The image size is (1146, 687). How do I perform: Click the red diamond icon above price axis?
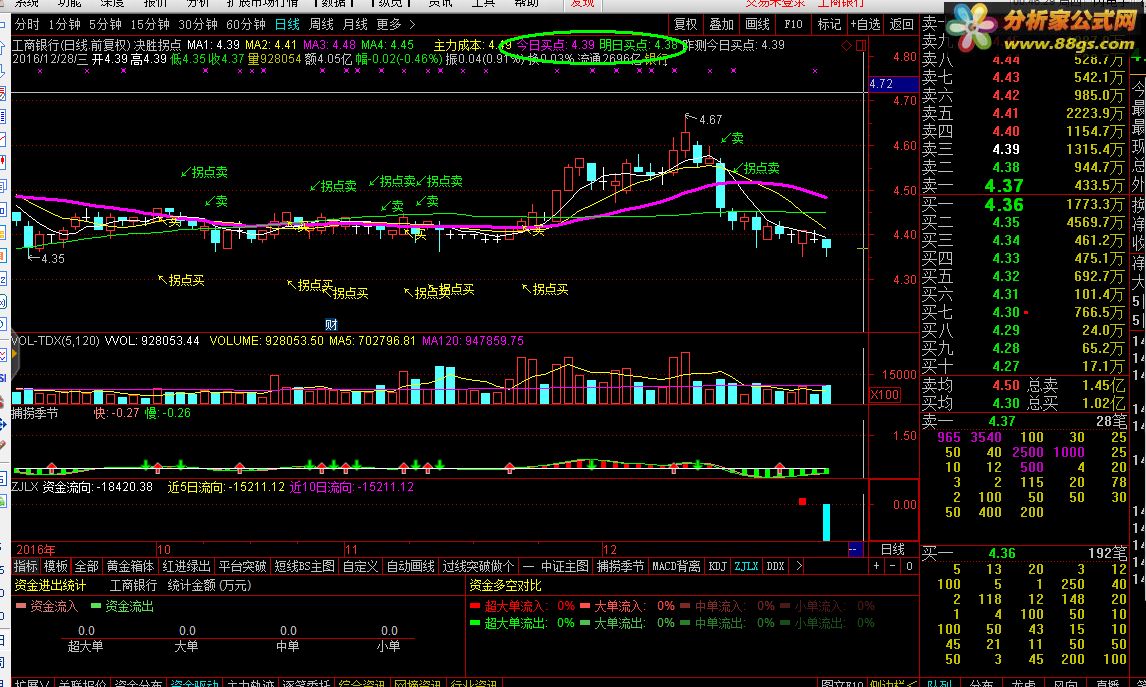point(846,45)
